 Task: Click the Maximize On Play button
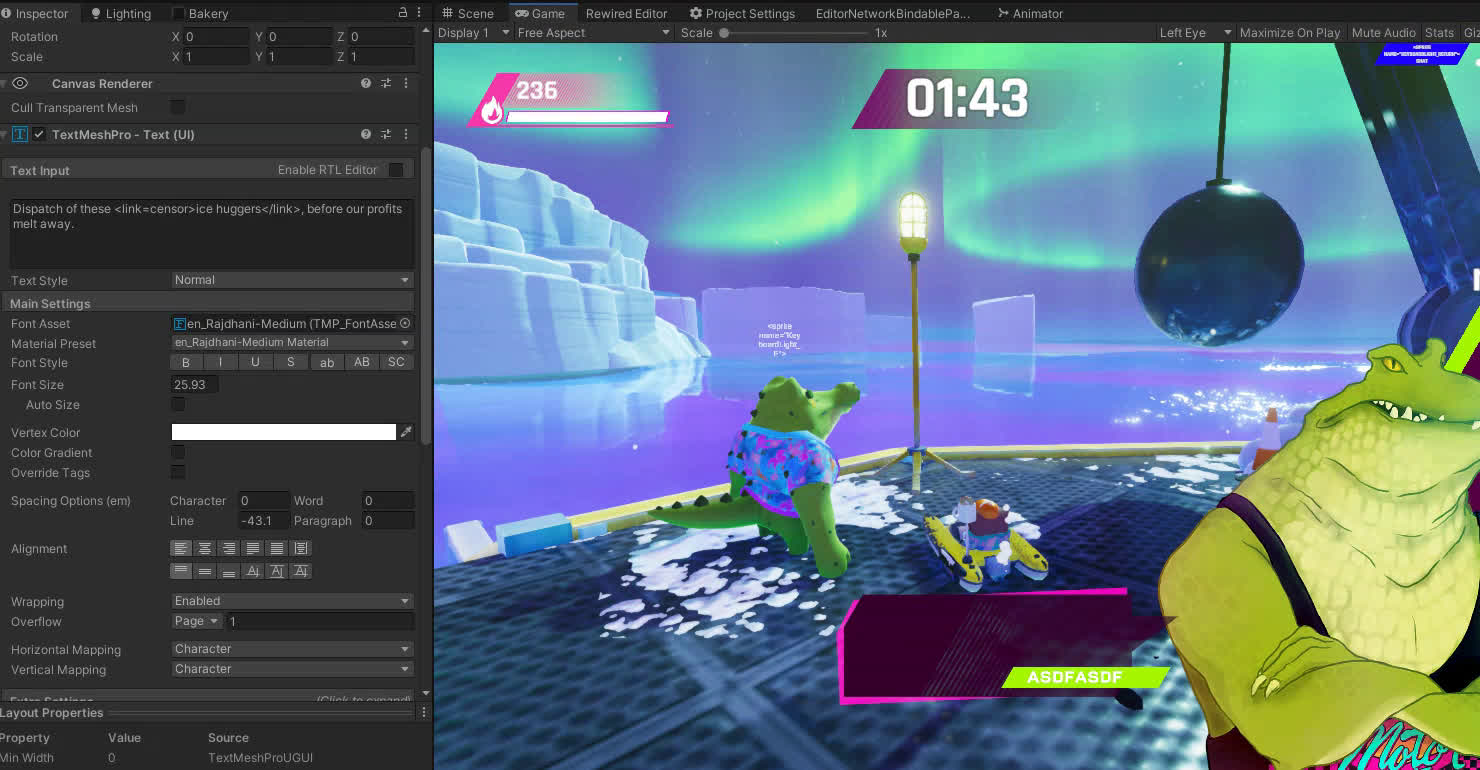tap(1289, 33)
